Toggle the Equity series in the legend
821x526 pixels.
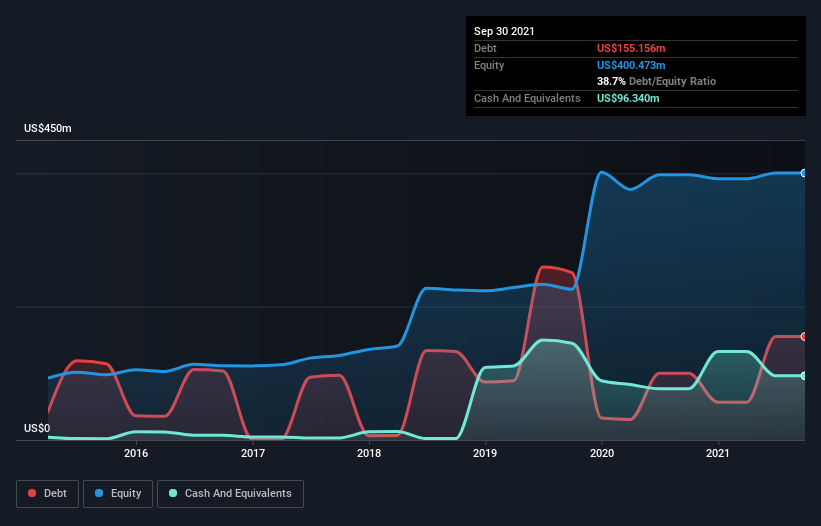click(118, 494)
